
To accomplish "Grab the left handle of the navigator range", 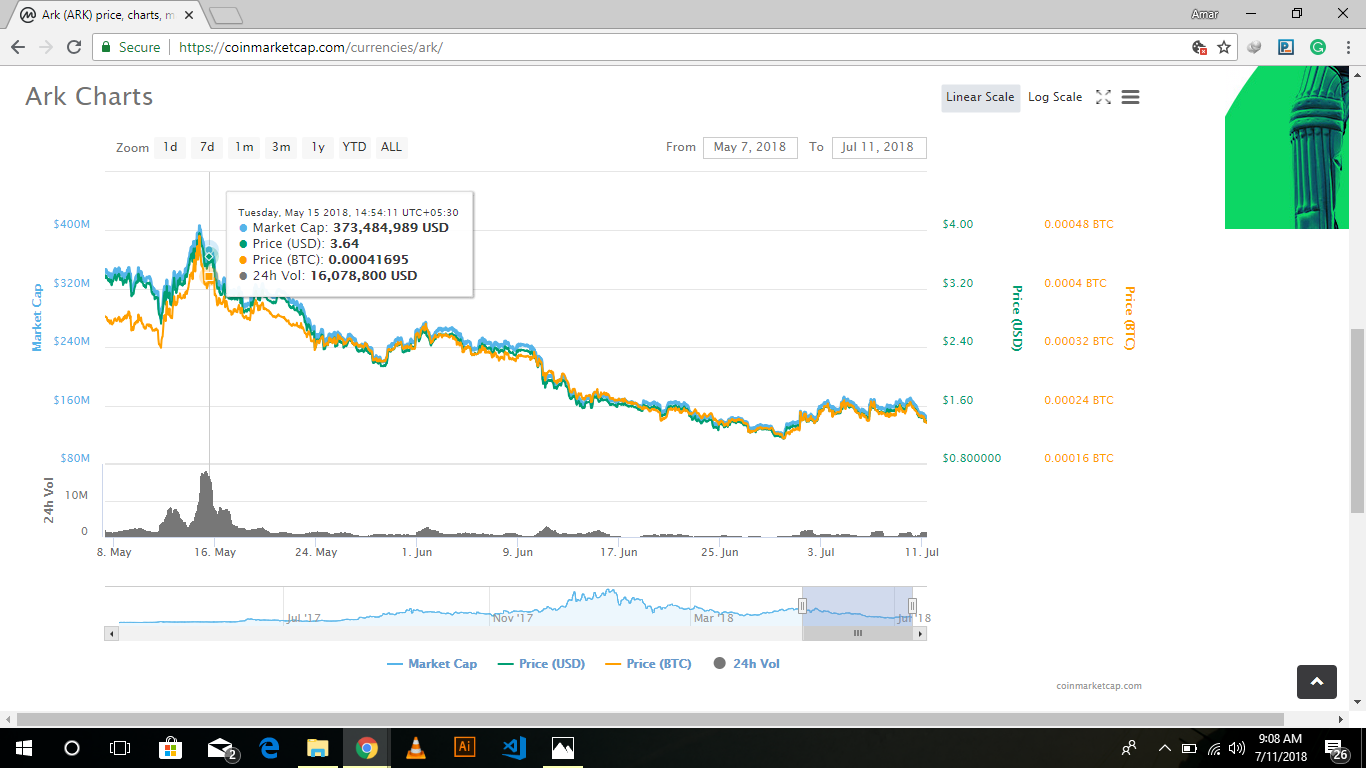I will (x=802, y=606).
